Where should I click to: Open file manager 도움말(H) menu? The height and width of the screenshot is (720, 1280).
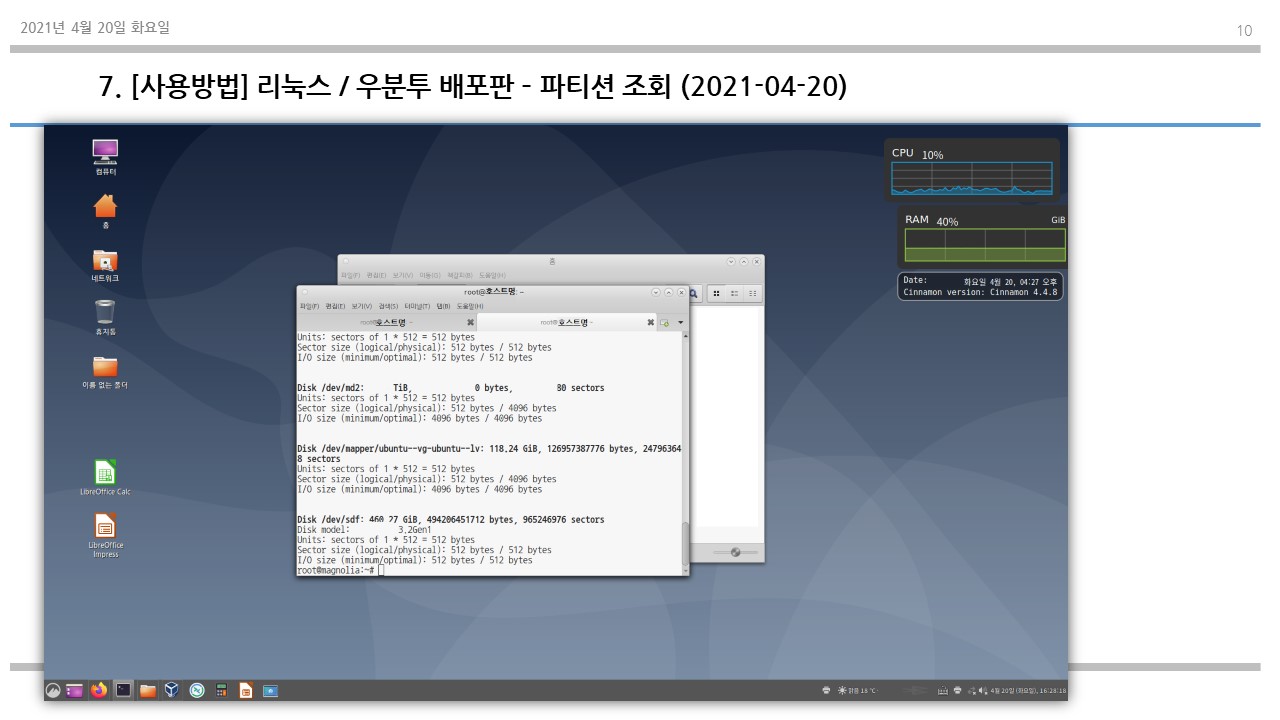492,275
